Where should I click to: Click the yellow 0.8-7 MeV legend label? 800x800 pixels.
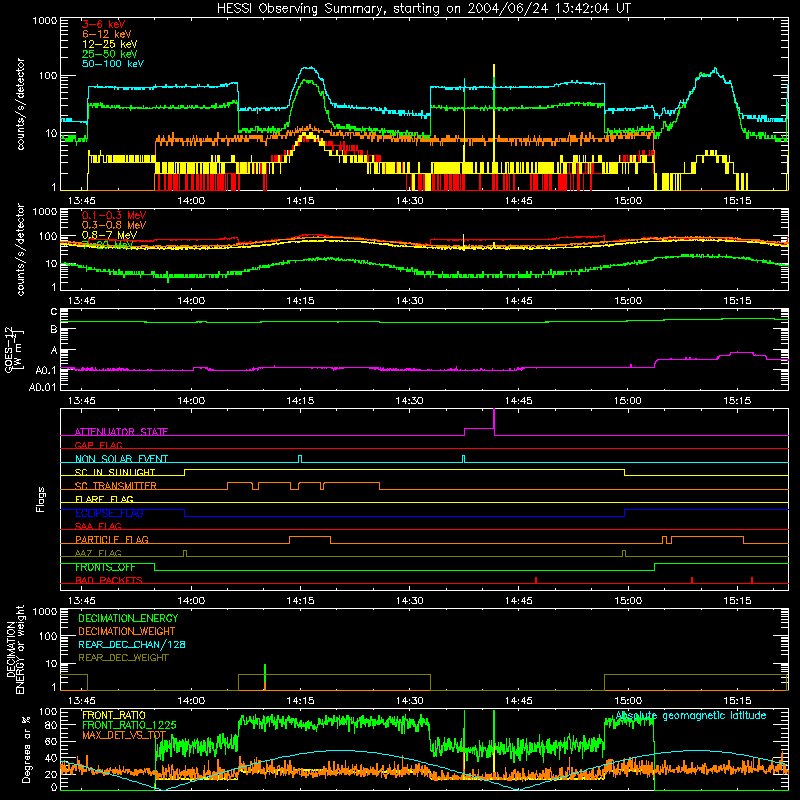click(109, 235)
